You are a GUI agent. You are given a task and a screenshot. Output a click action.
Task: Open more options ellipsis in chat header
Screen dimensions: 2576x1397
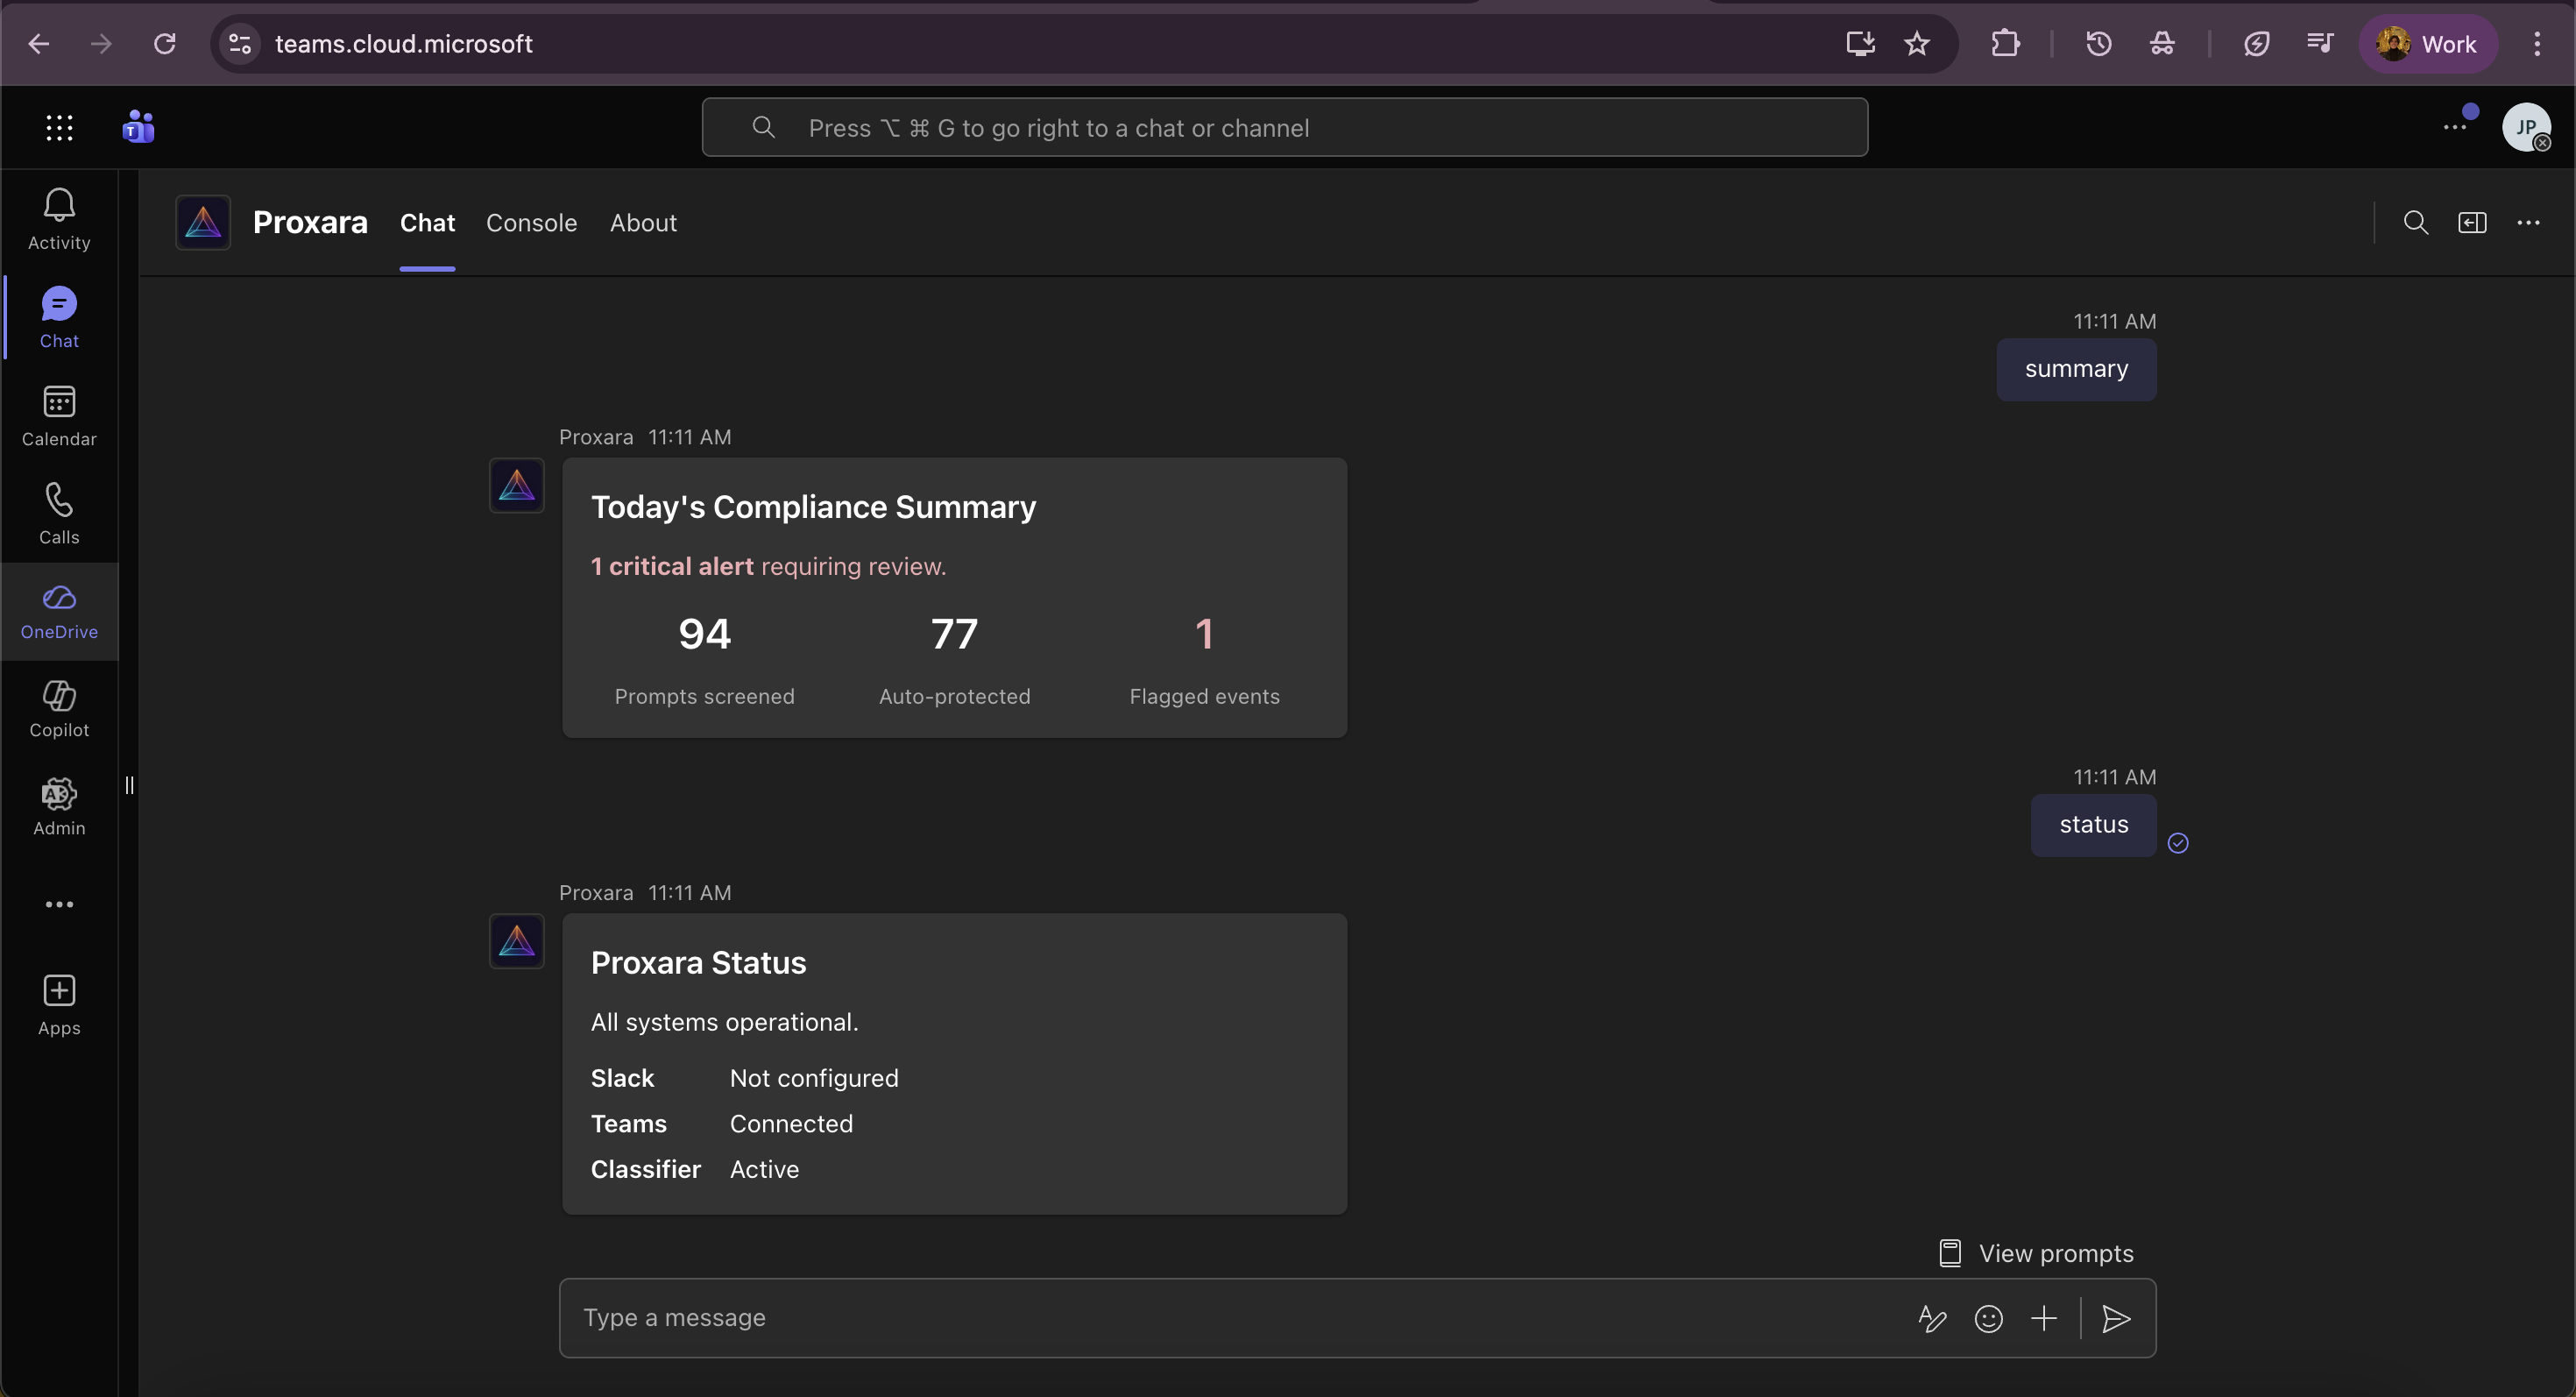point(2528,222)
